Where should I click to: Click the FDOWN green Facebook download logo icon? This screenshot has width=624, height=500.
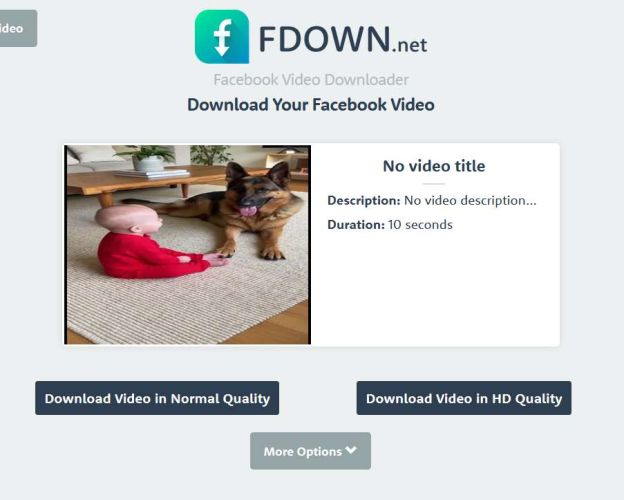(x=222, y=37)
